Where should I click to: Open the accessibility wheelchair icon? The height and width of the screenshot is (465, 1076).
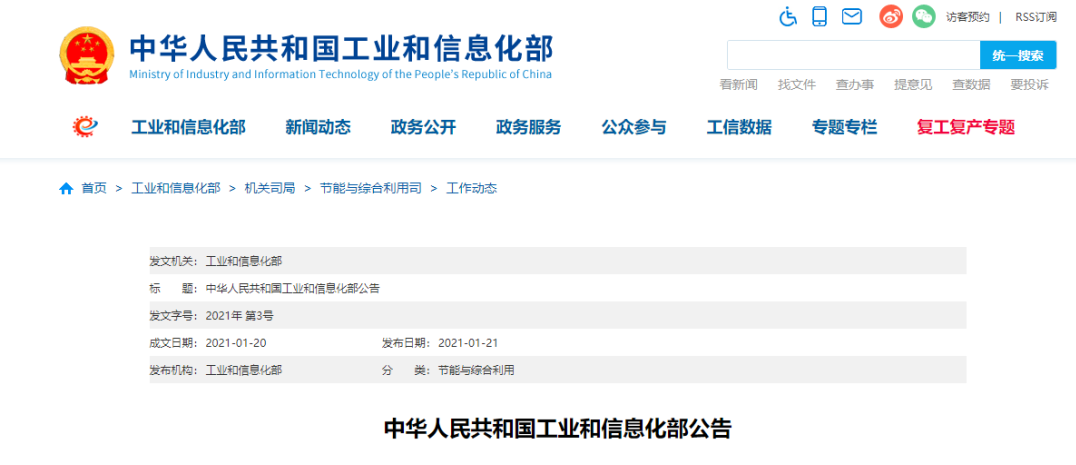pos(788,16)
